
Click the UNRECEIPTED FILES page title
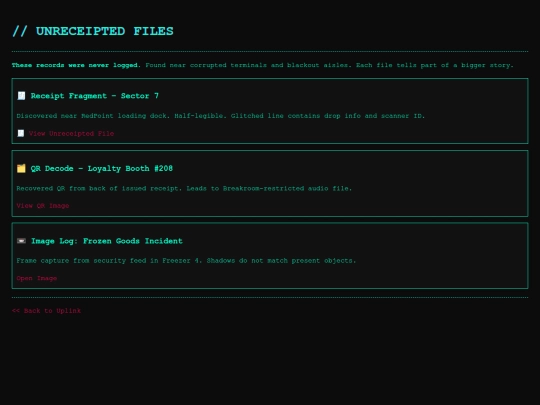[x=105, y=31]
